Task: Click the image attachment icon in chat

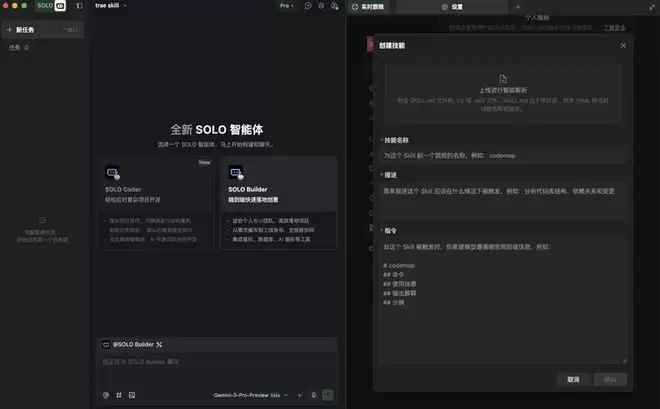Action: click(x=132, y=395)
